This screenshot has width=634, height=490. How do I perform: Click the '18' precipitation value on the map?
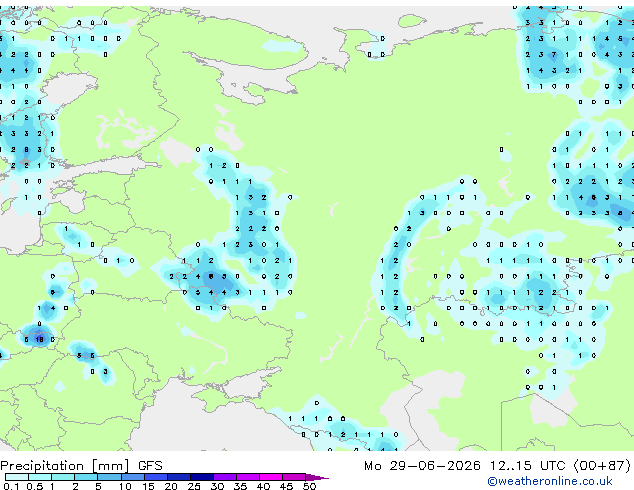pos(39,340)
